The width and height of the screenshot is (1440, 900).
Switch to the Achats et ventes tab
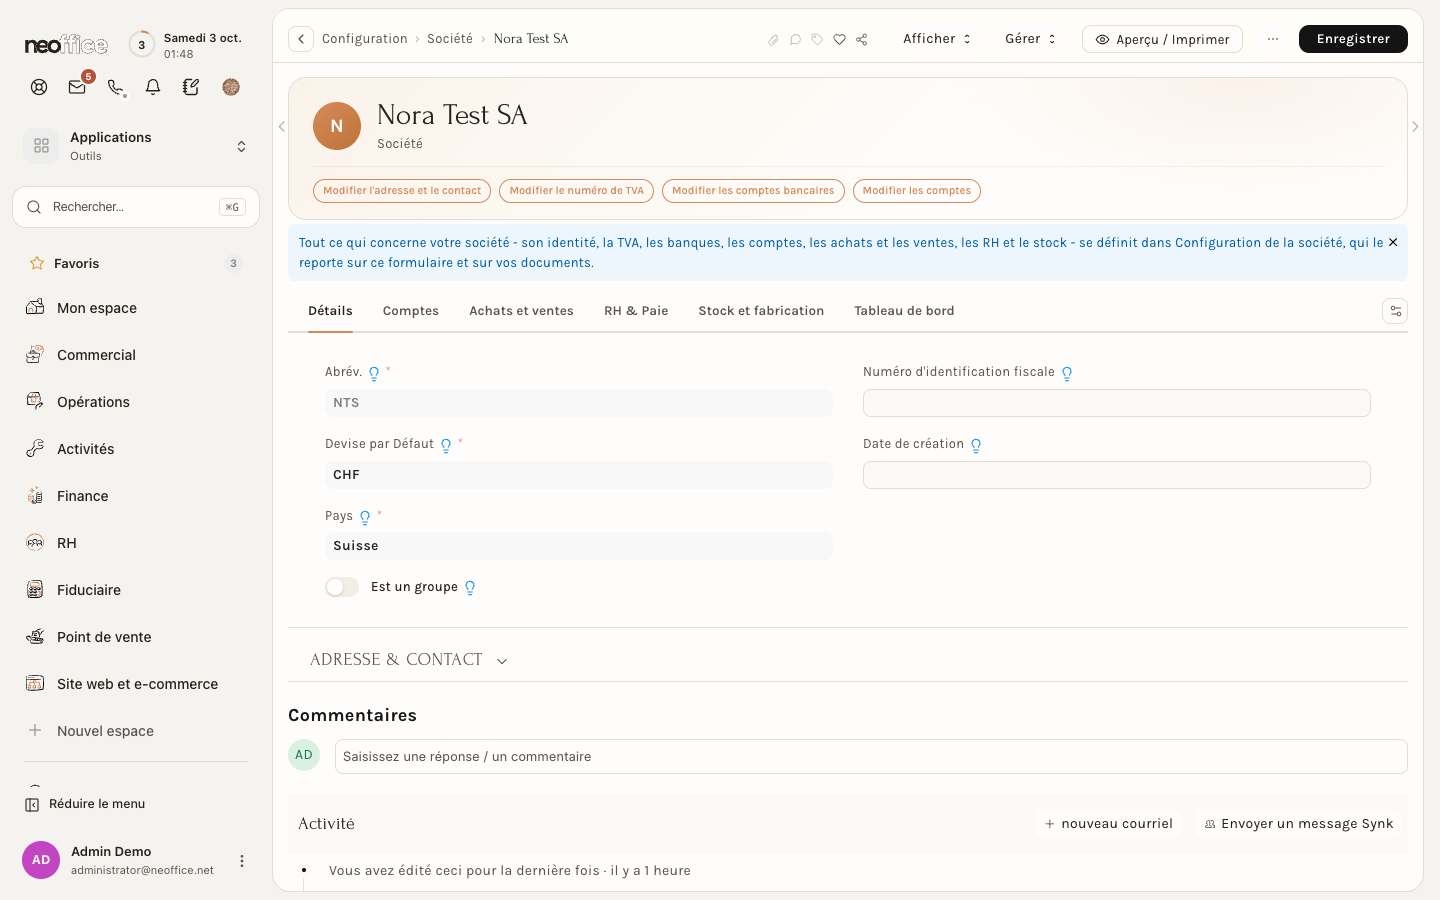tap(521, 311)
